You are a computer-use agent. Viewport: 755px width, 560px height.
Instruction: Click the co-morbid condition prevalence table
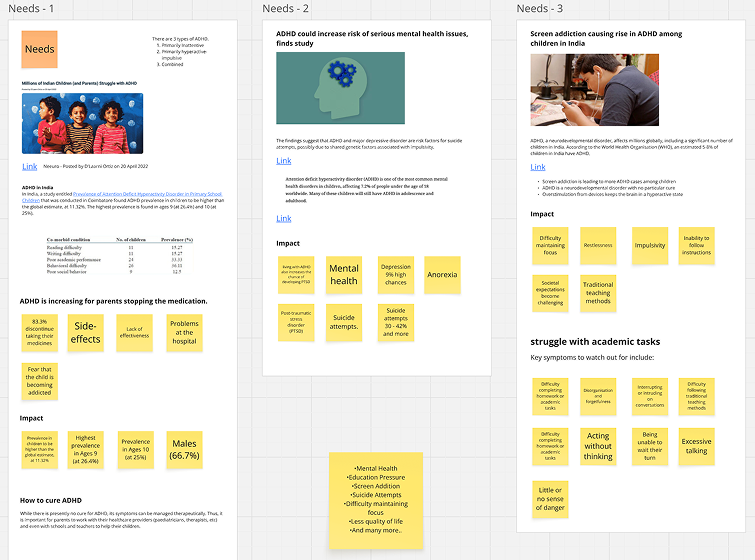[x=120, y=257]
